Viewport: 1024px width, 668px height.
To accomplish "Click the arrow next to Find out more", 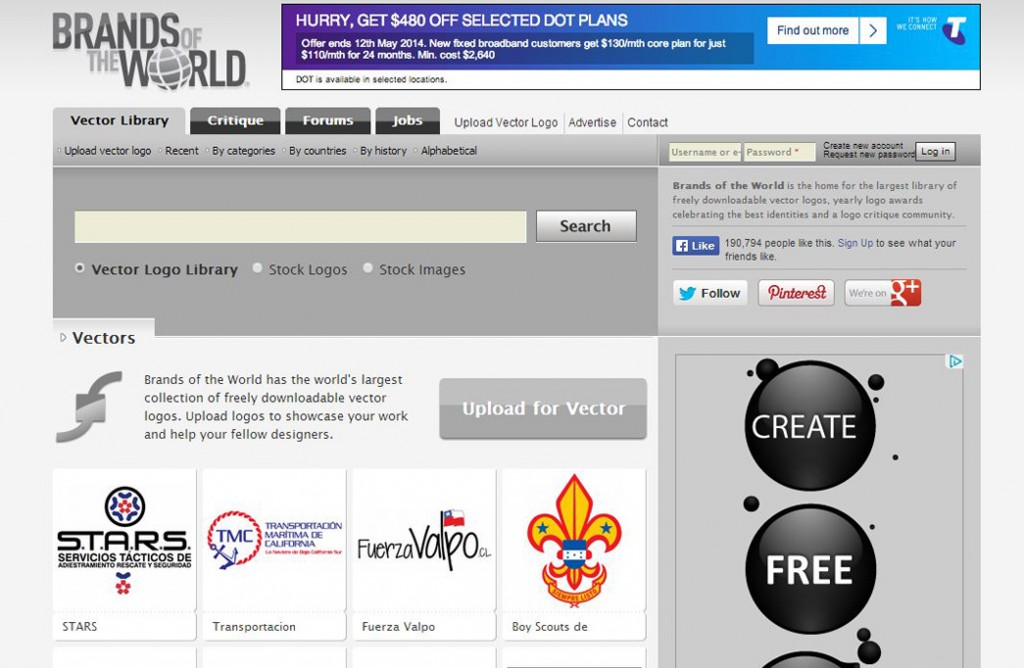I will coord(872,31).
